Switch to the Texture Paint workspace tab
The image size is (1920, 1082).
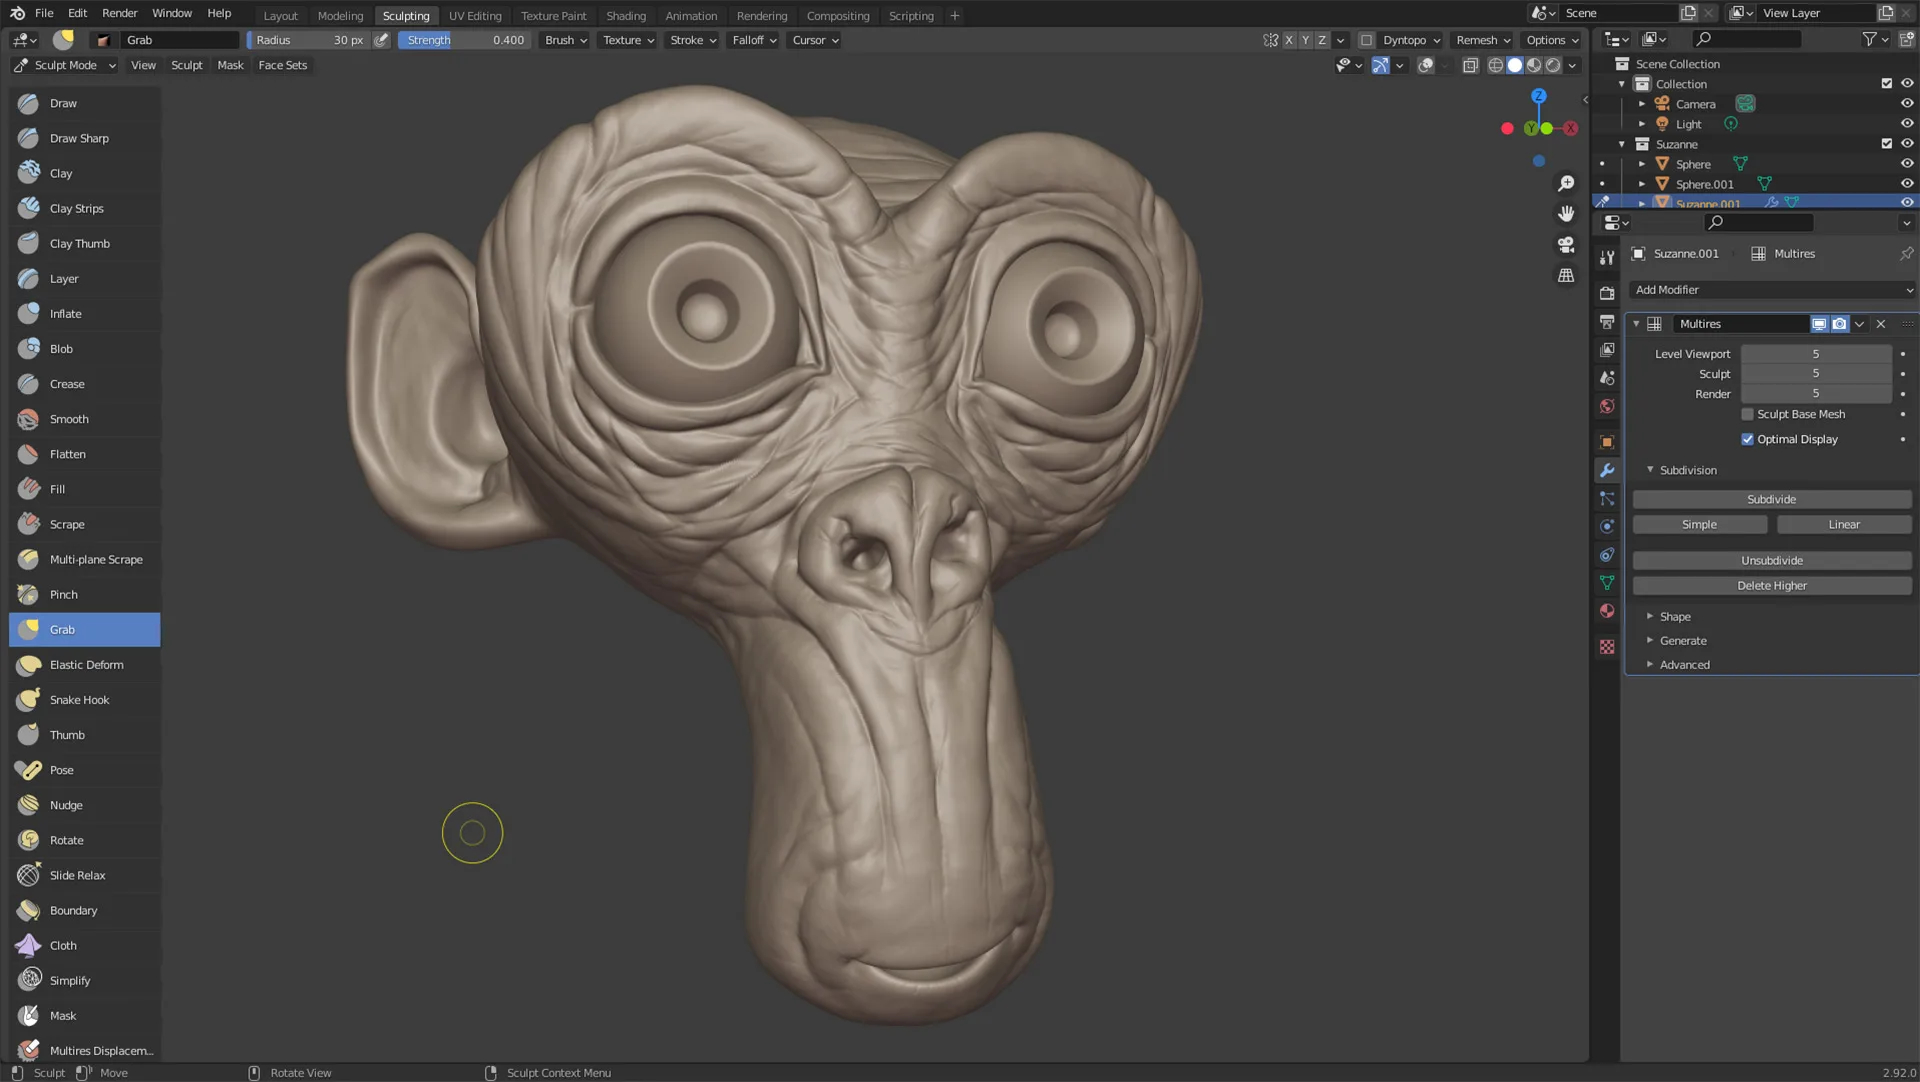[x=553, y=16]
